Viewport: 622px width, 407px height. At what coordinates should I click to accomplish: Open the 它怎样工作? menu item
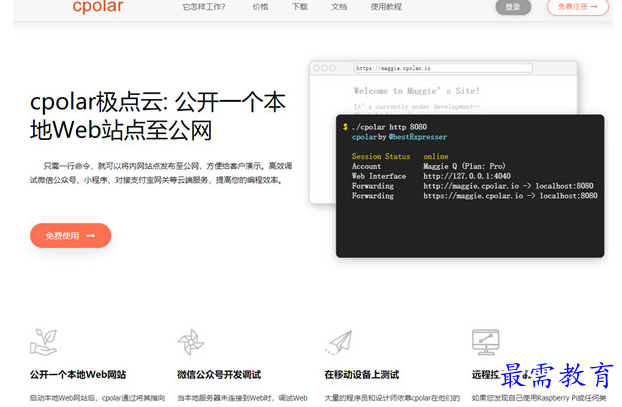204,7
